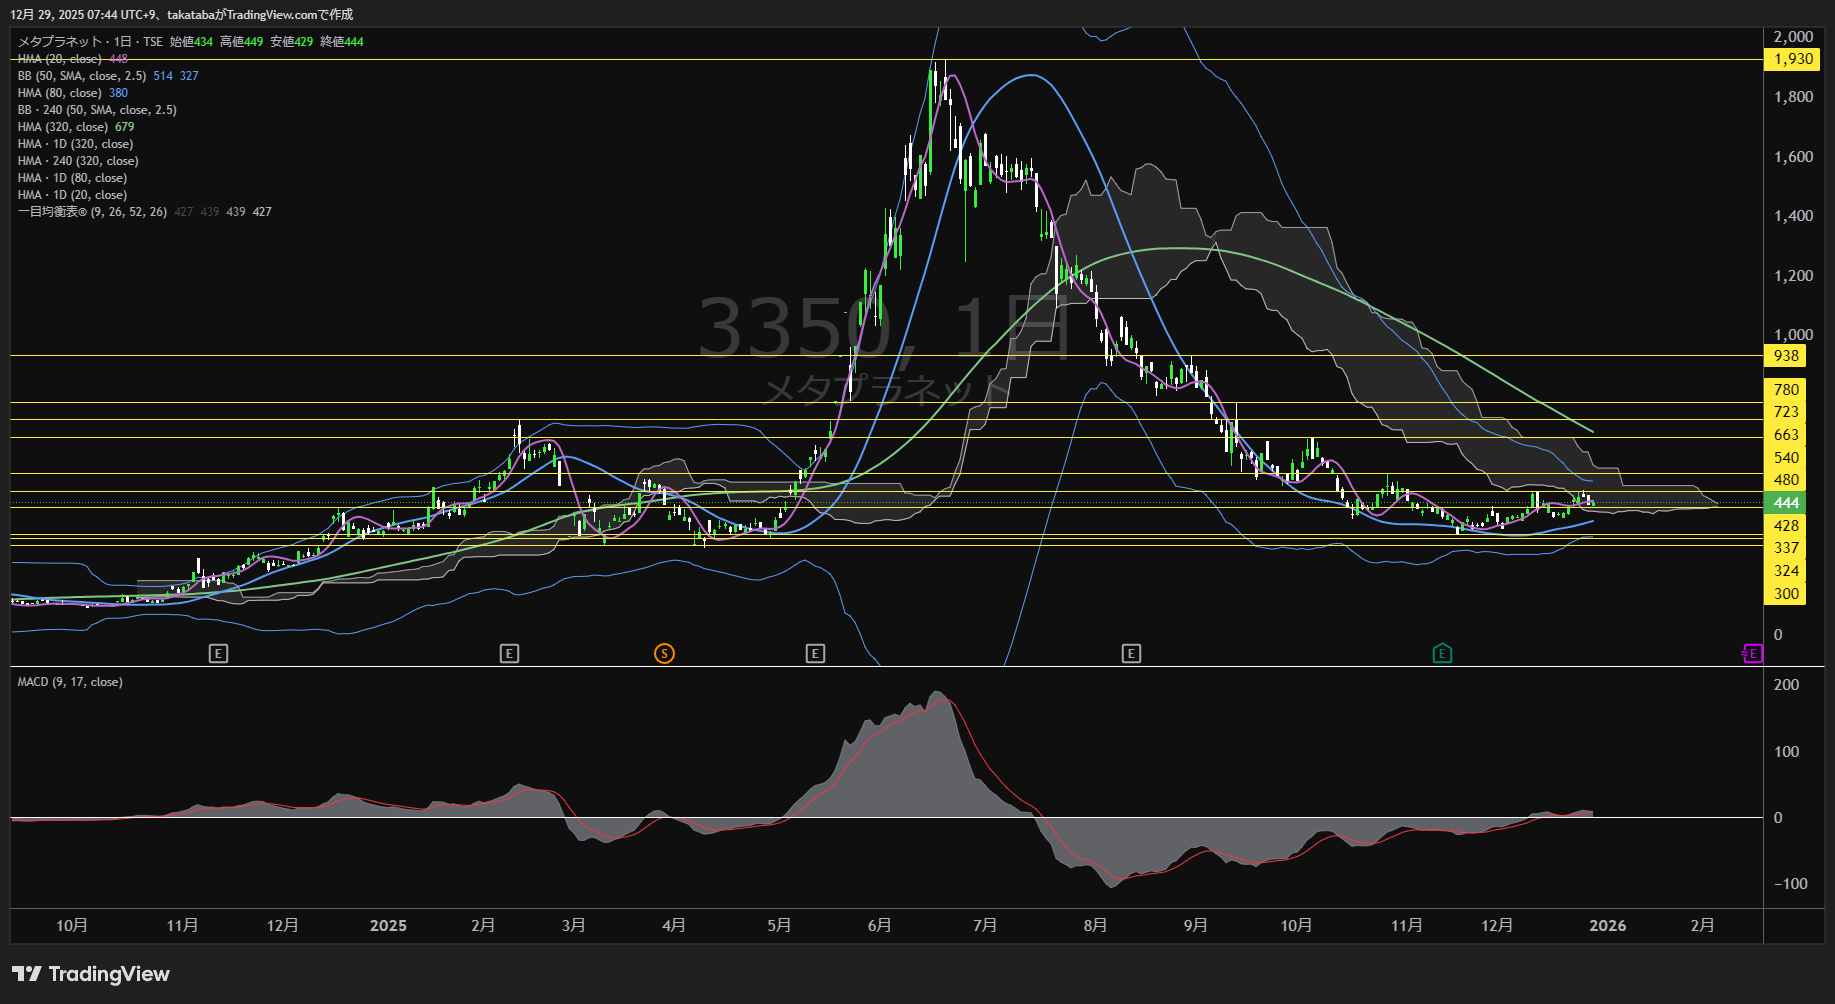Click the green 444 current price label
The image size is (1835, 1004).
coord(1786,503)
